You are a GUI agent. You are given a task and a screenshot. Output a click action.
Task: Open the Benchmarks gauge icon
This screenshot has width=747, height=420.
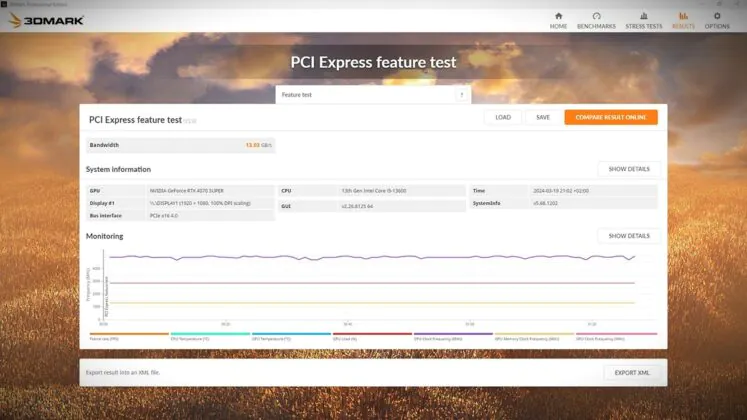(x=596, y=16)
